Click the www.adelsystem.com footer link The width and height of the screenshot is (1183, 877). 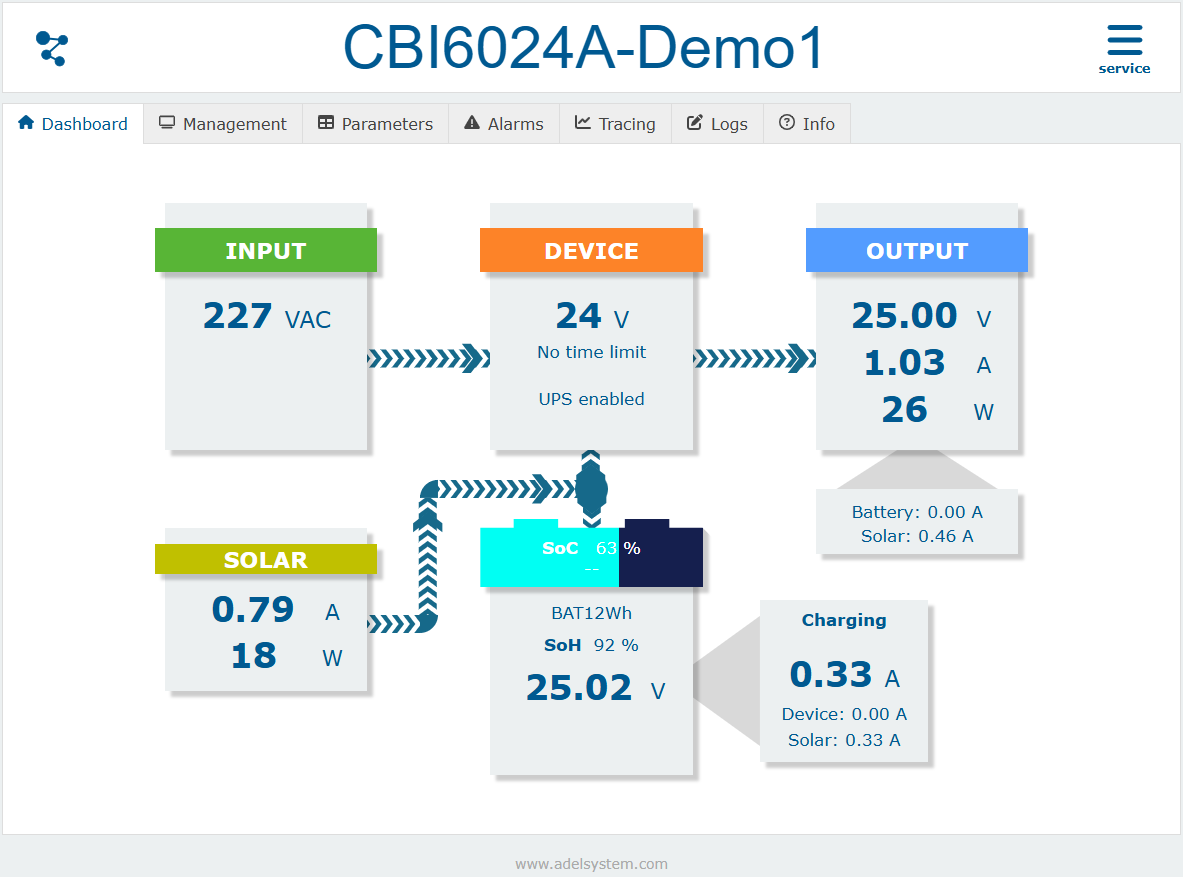point(592,863)
